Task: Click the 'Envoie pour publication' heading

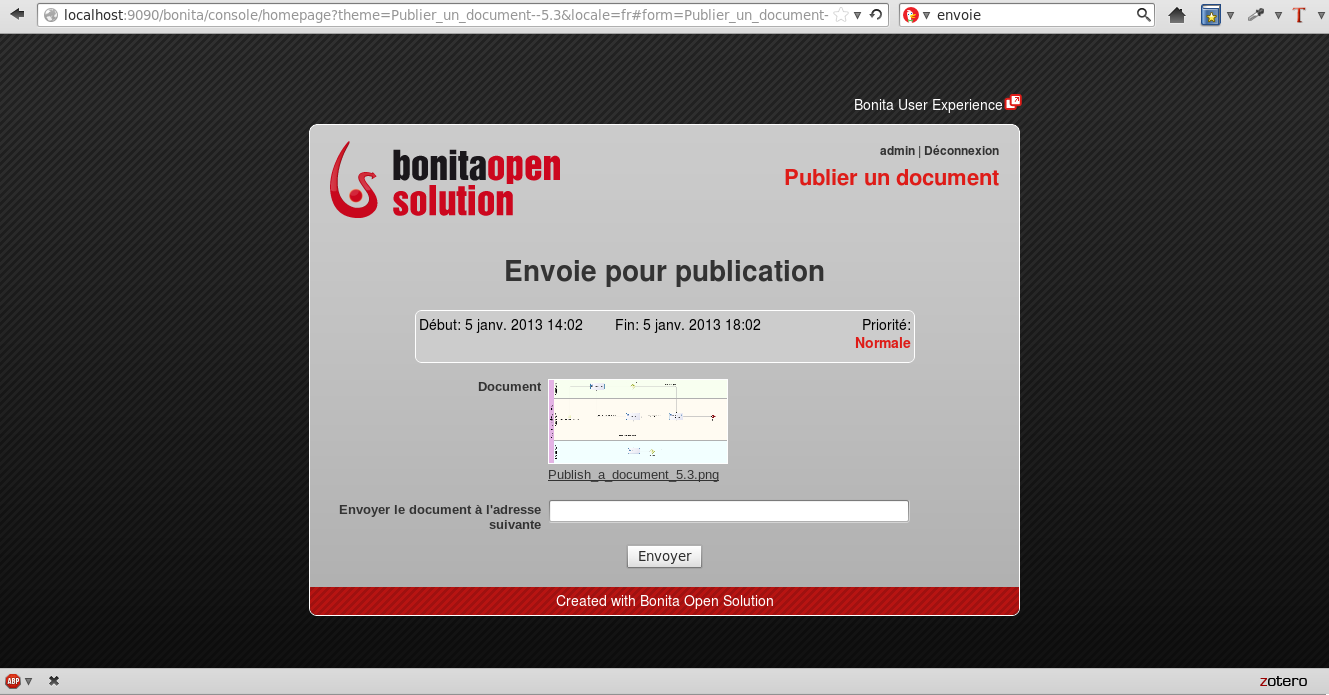Action: click(x=664, y=271)
